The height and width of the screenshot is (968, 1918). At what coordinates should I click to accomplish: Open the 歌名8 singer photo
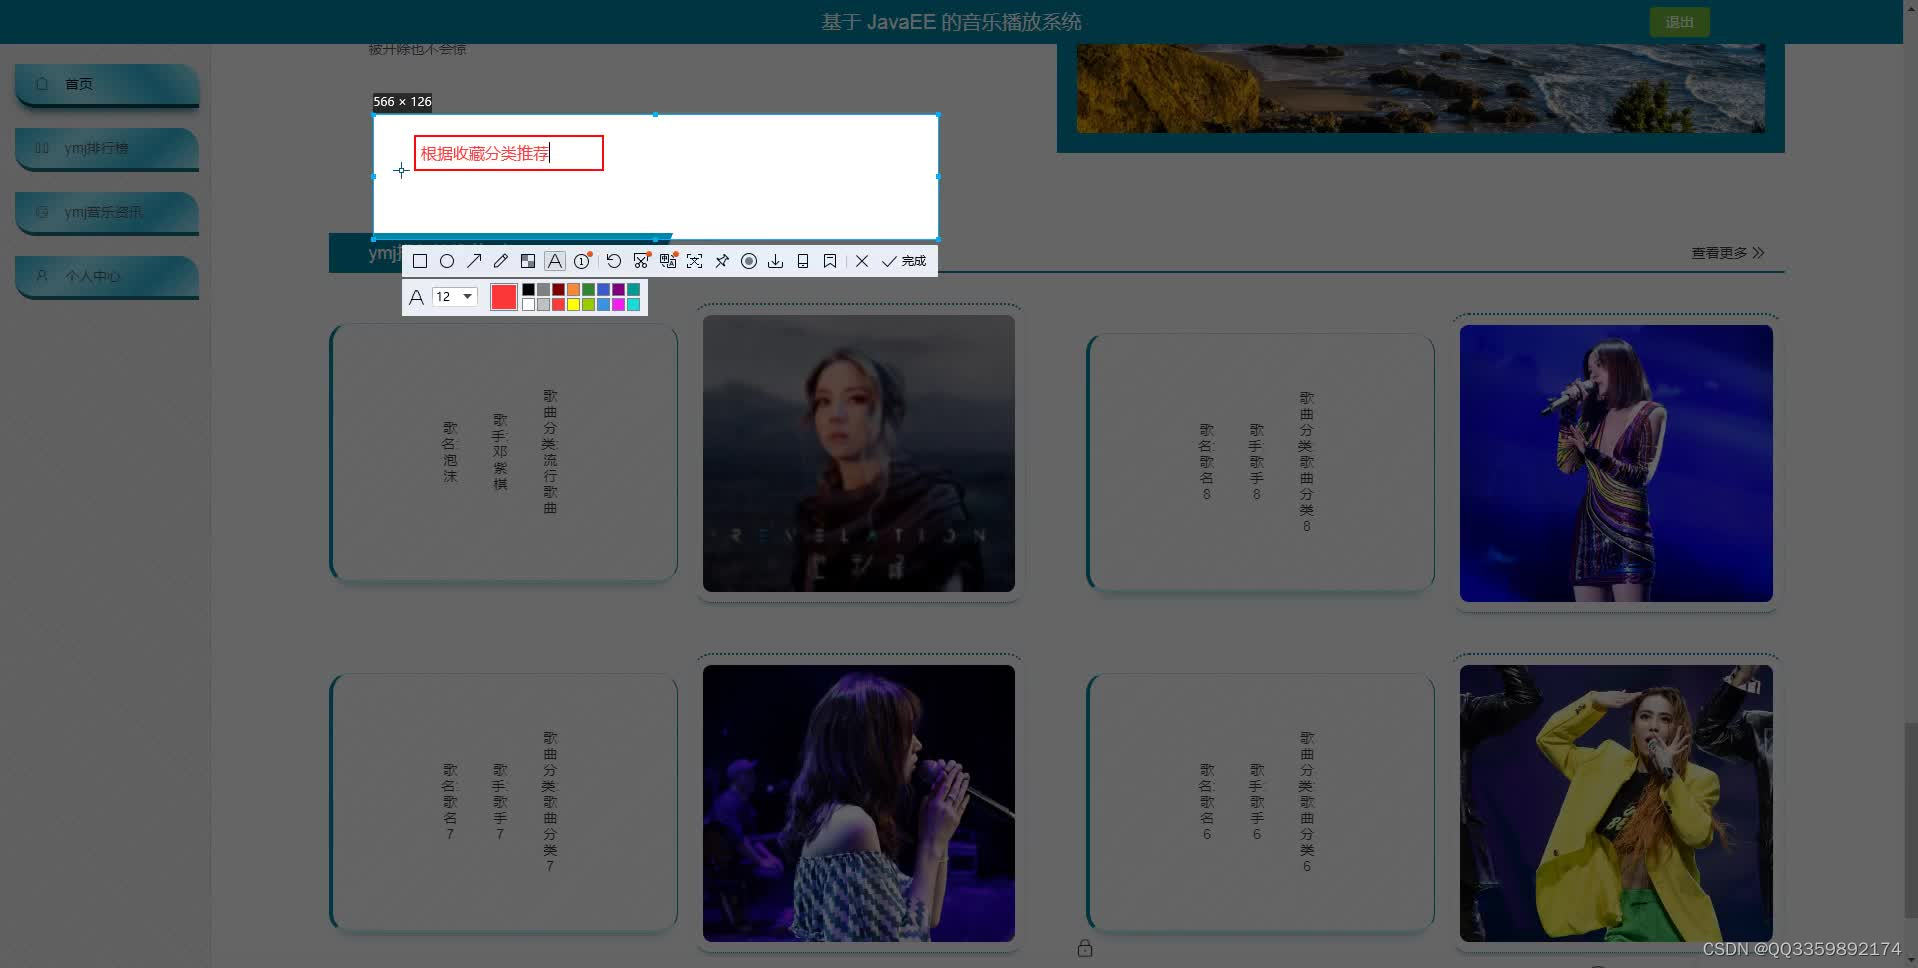(1616, 463)
